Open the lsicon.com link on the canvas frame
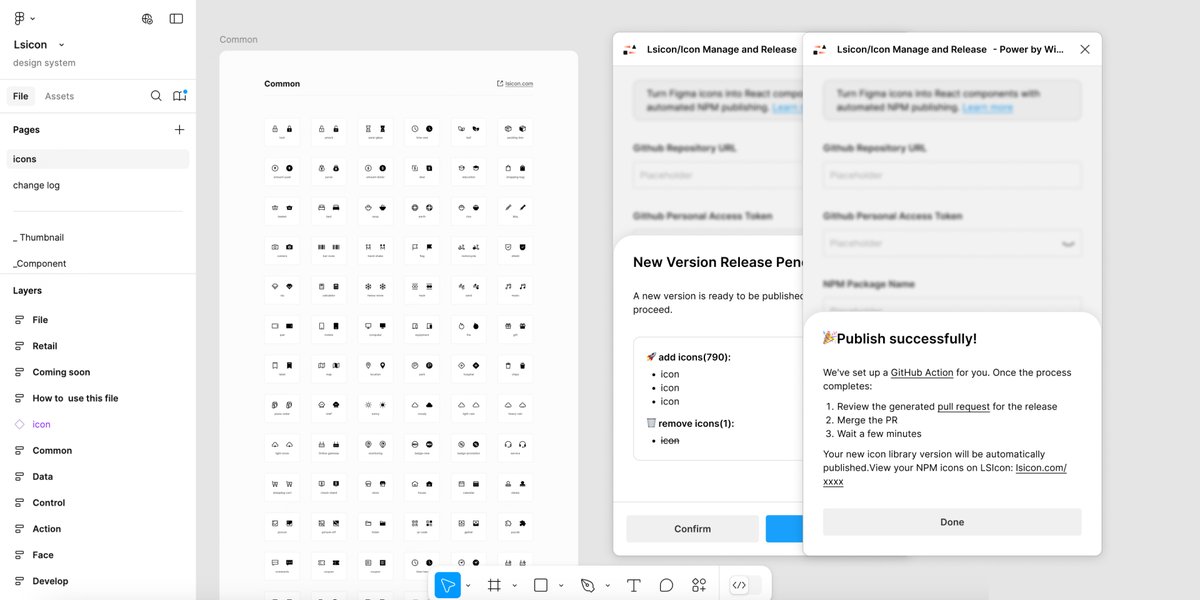The height and width of the screenshot is (600, 1200). pos(515,84)
